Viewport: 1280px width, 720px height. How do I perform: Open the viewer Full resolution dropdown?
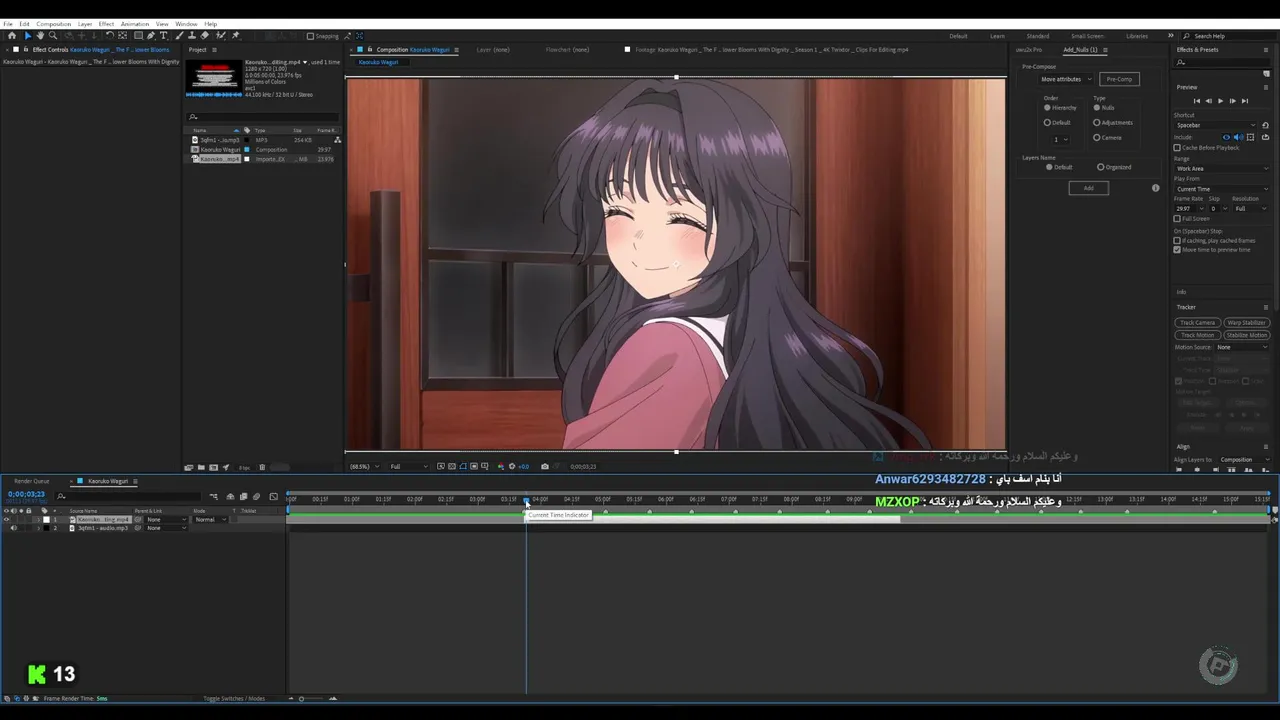(x=408, y=466)
